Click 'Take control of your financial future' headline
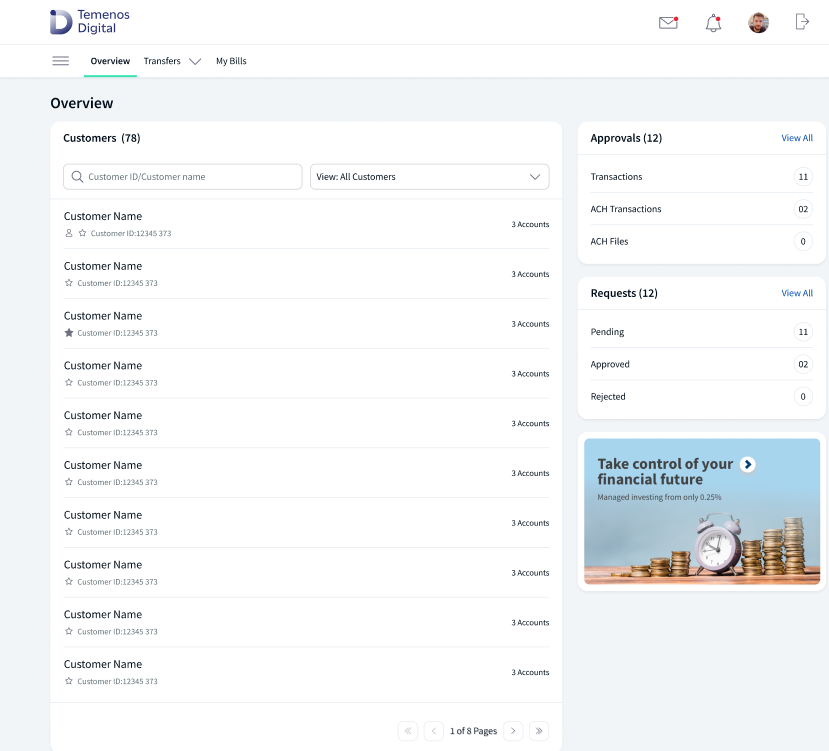829x751 pixels. pyautogui.click(x=665, y=472)
